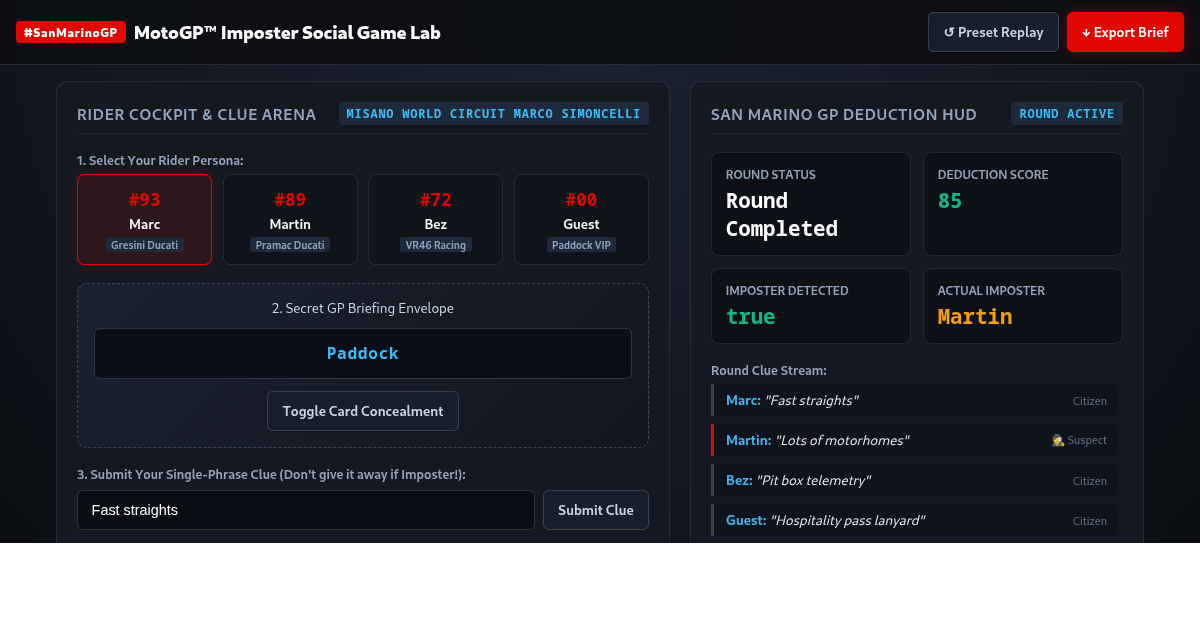Image resolution: width=1200 pixels, height=630 pixels.
Task: Select the #72 Bez rider persona
Action: coord(435,219)
